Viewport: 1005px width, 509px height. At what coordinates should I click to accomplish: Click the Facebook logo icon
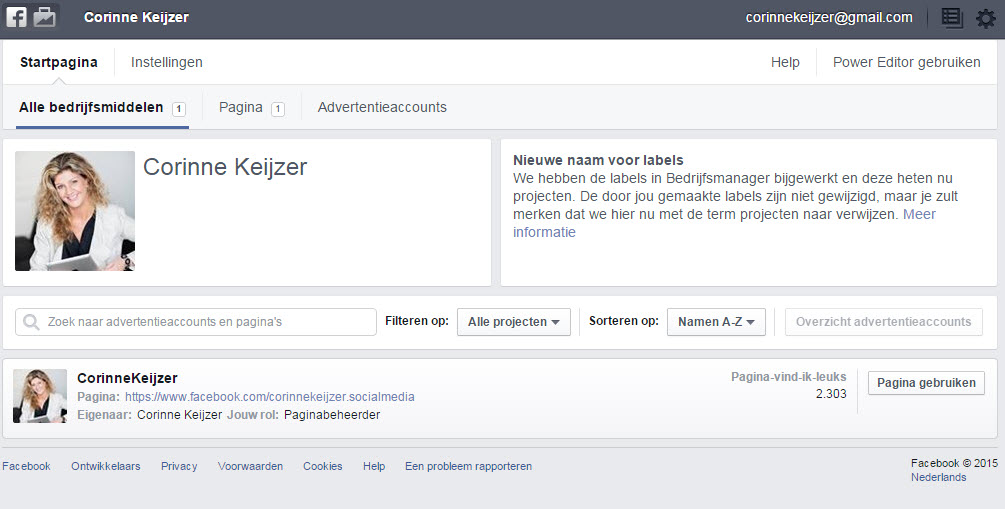[16, 17]
